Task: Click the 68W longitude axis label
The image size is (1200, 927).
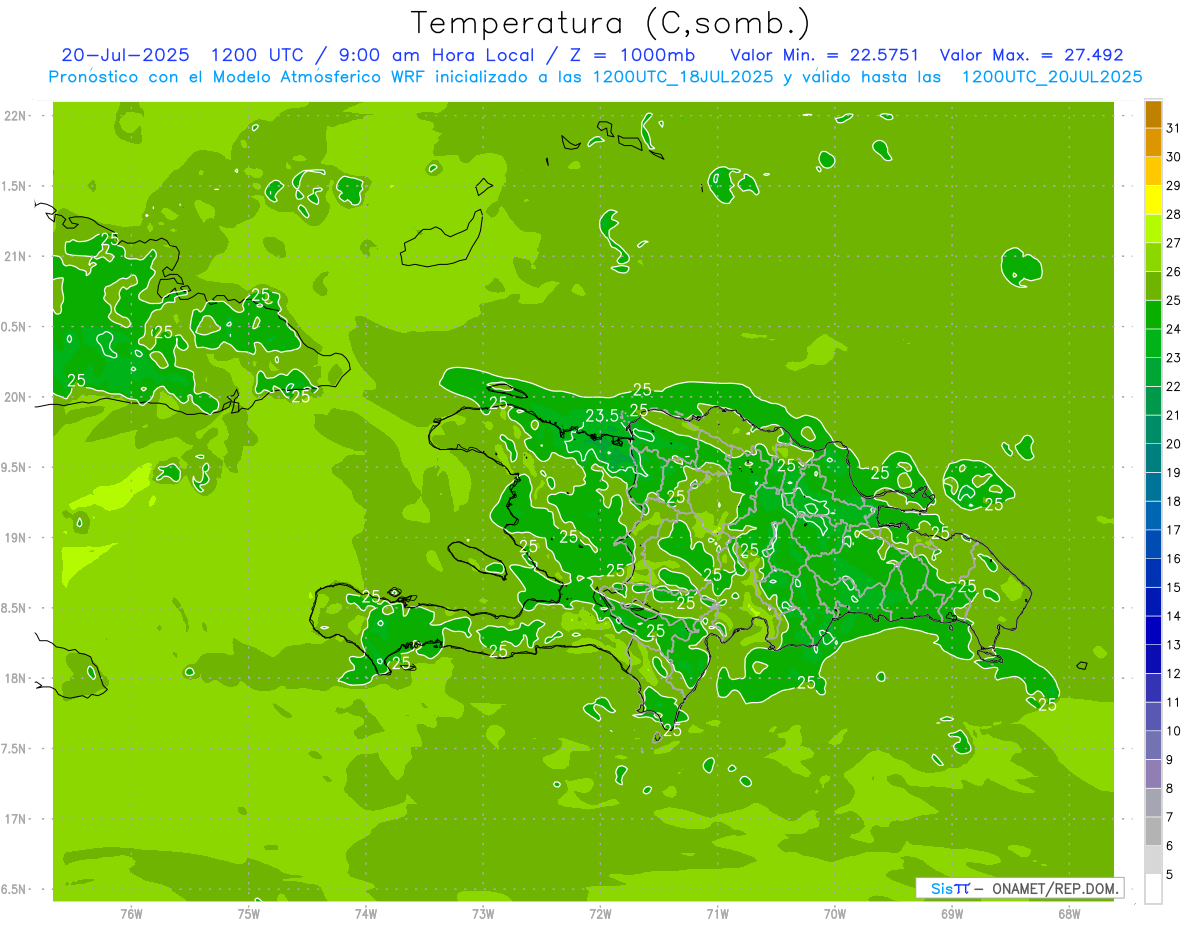Action: coord(1068,912)
